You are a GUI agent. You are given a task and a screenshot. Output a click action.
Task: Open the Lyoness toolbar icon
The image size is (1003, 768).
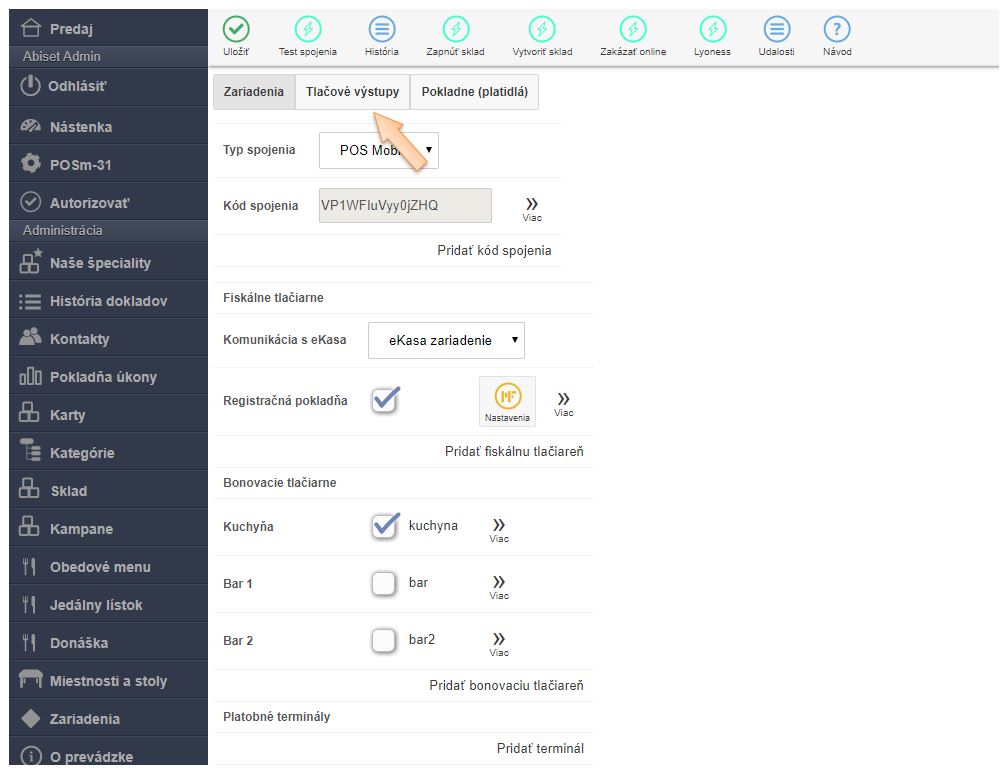click(x=712, y=30)
